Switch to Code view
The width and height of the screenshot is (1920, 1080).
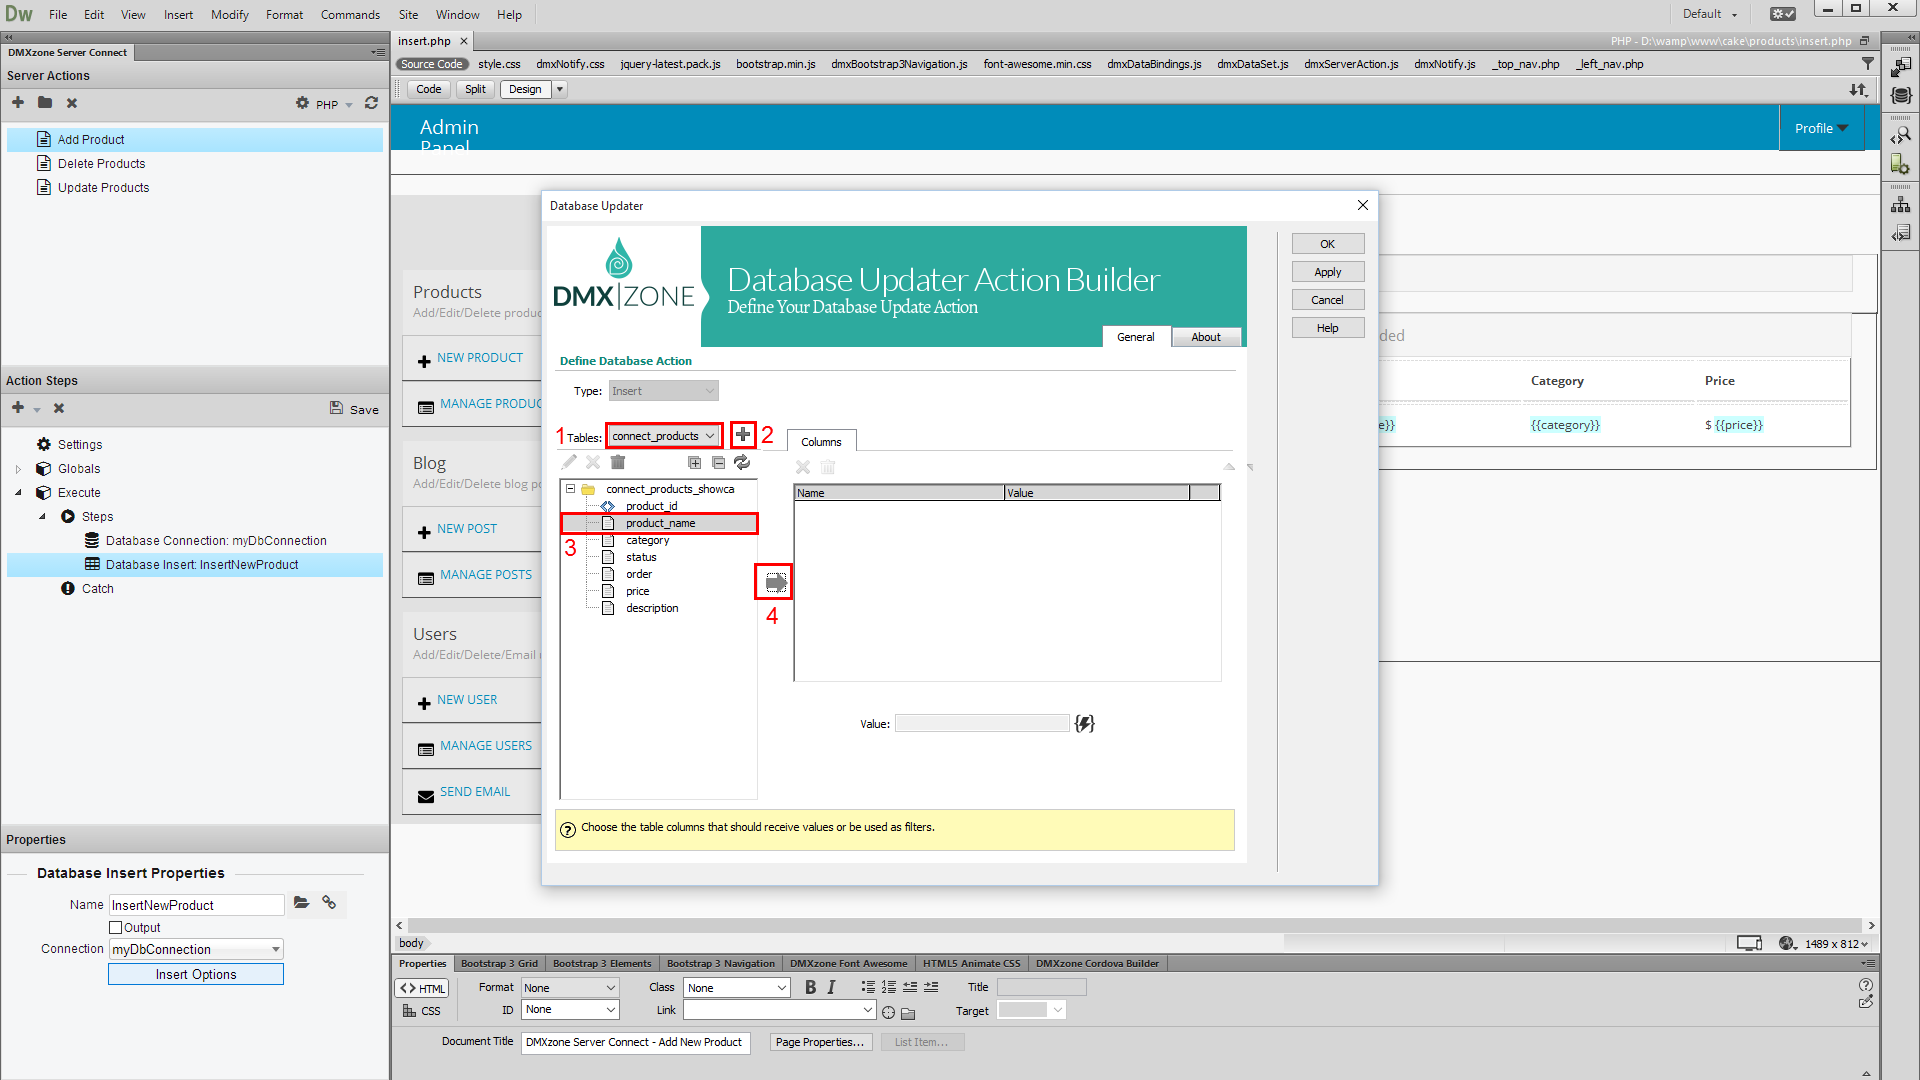(x=428, y=90)
